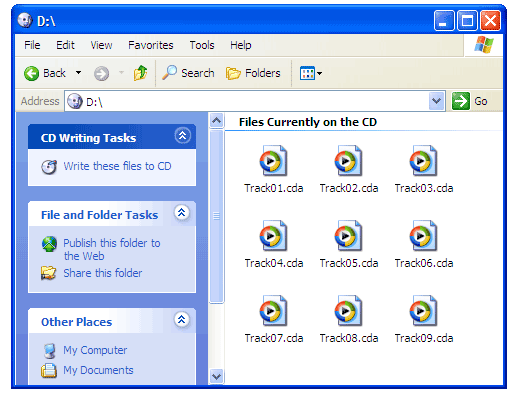Click the My Computer monitor icon

(49, 351)
